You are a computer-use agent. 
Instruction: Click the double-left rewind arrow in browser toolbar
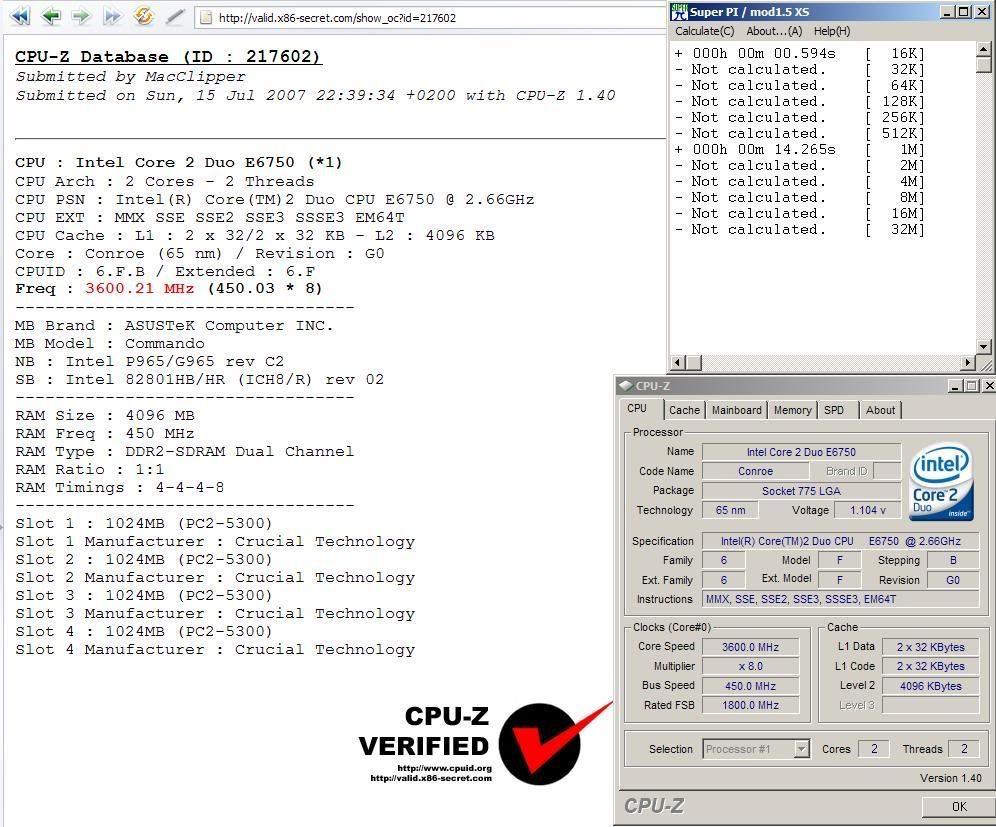coord(20,16)
